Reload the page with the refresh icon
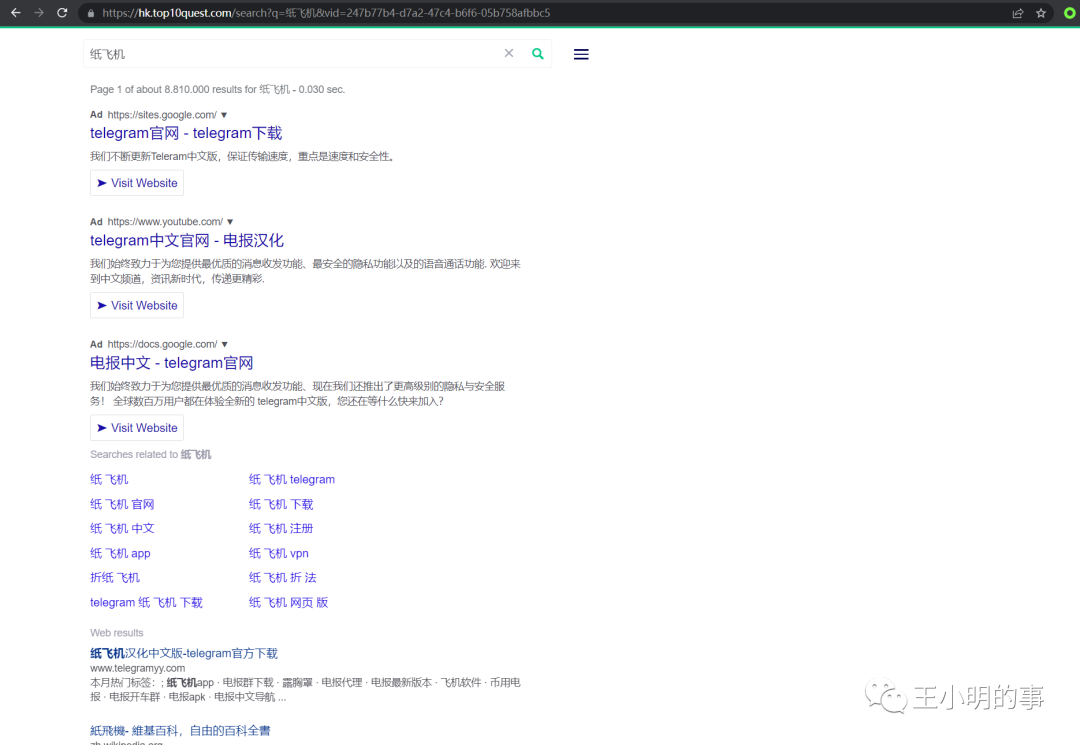The width and height of the screenshot is (1080, 745). click(62, 12)
